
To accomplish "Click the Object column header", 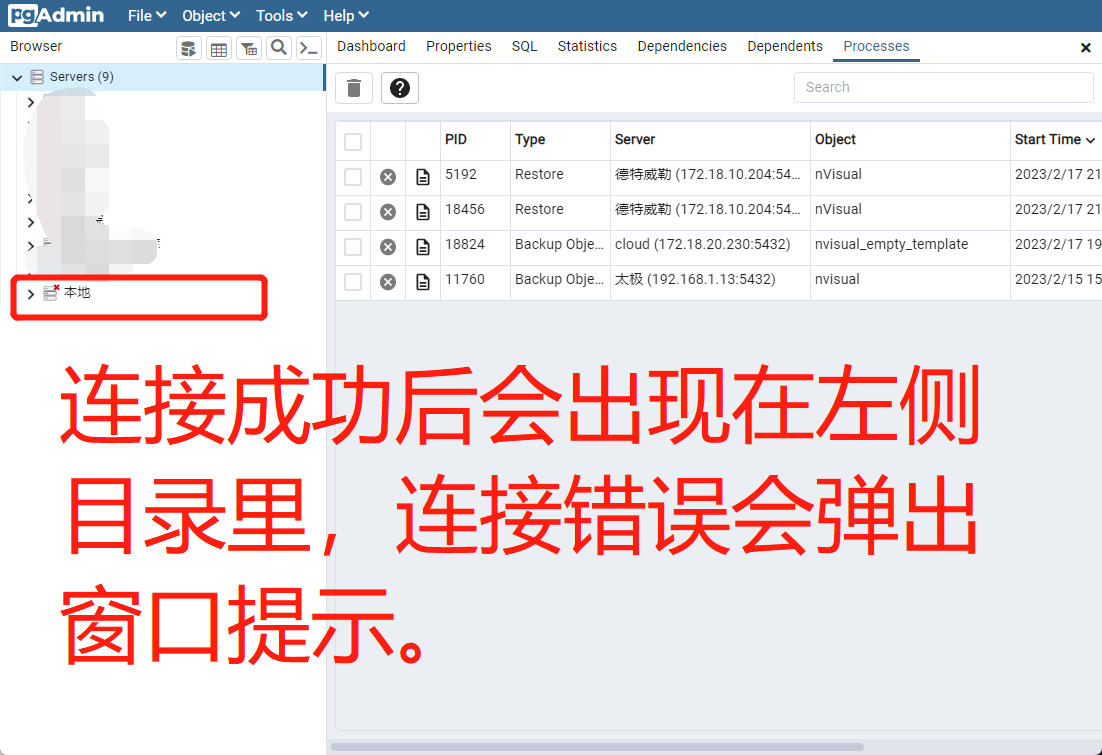I will coord(909,140).
